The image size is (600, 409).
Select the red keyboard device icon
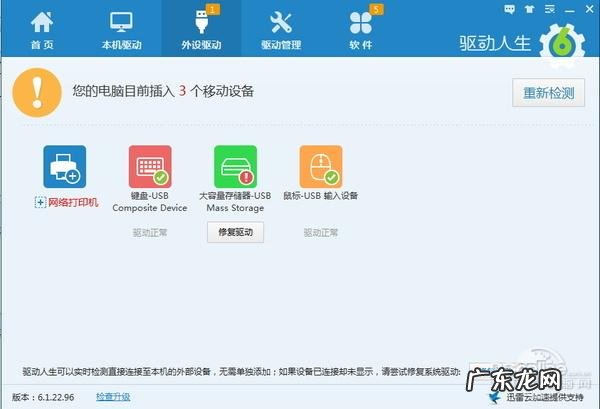pyautogui.click(x=150, y=166)
